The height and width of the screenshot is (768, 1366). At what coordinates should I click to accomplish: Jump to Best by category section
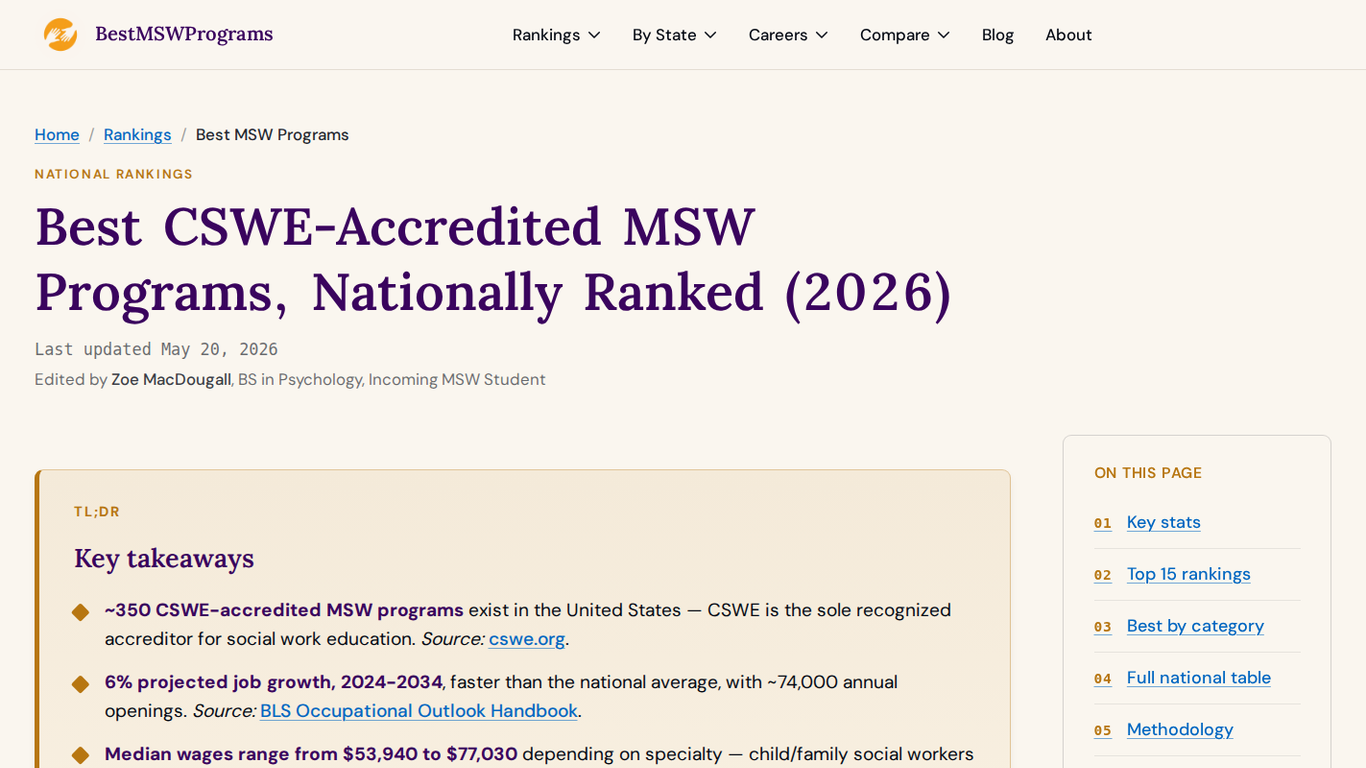(x=1195, y=626)
